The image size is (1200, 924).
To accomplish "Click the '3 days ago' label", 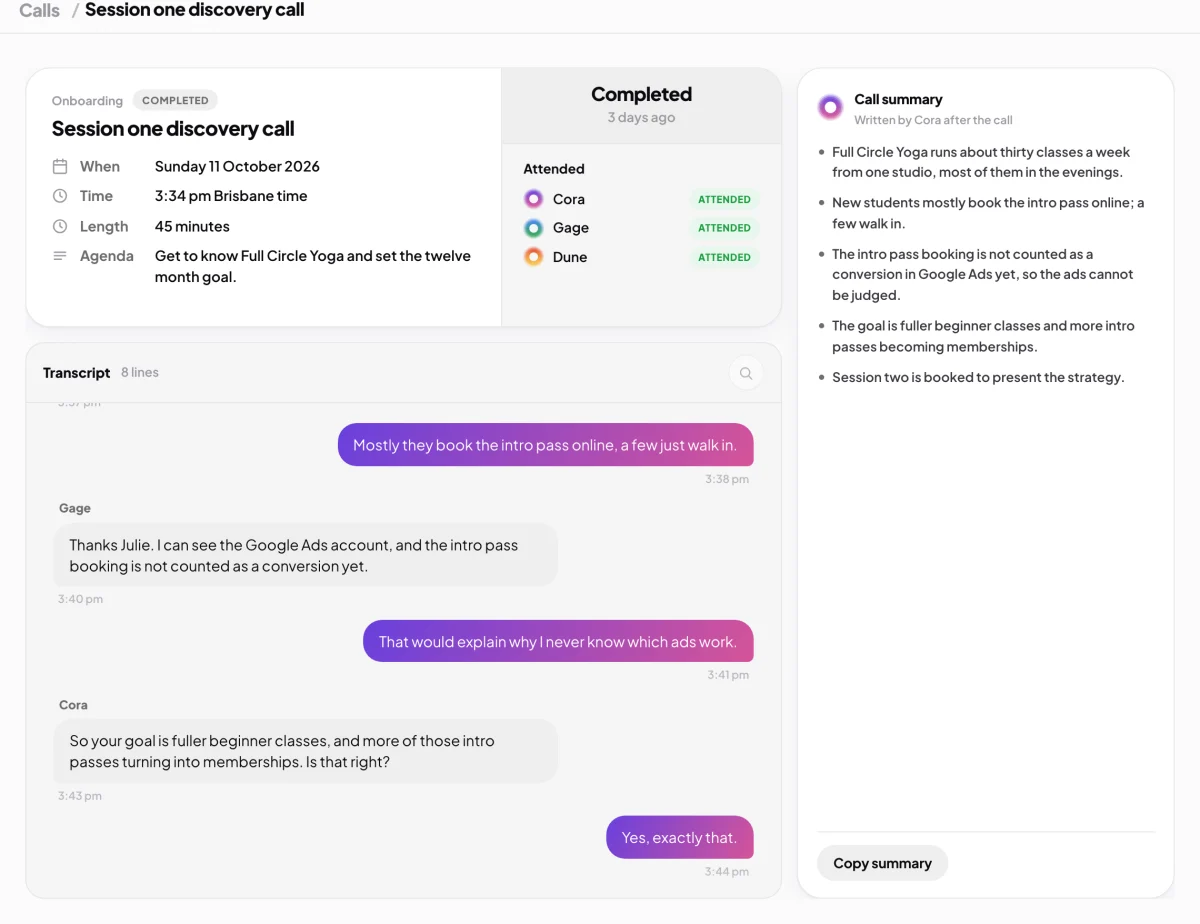I will tap(641, 118).
